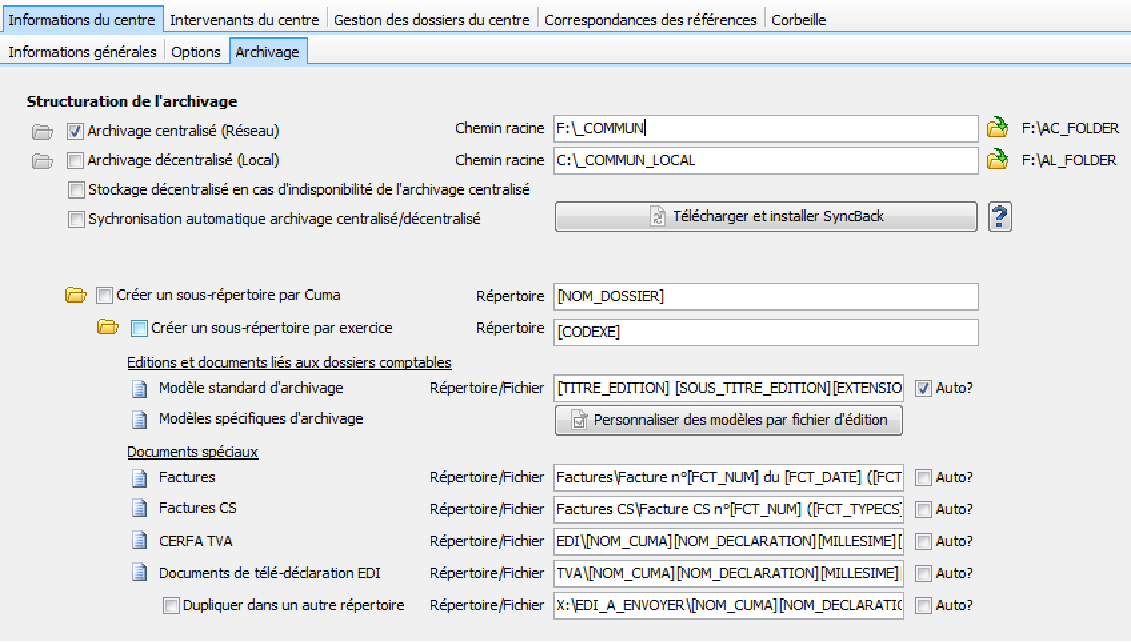Click the document icon beside CERFA TVA
This screenshot has width=1131, height=642.
pos(139,541)
